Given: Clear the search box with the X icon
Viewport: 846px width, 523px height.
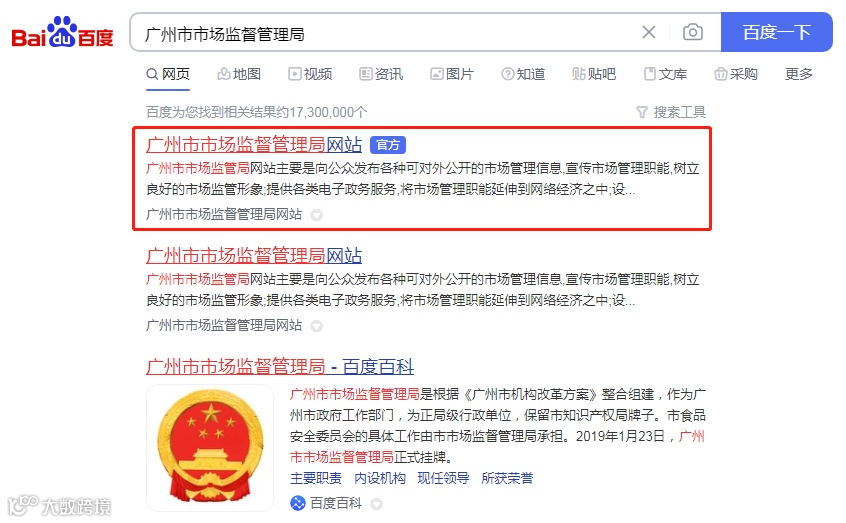Looking at the screenshot, I should pos(649,32).
